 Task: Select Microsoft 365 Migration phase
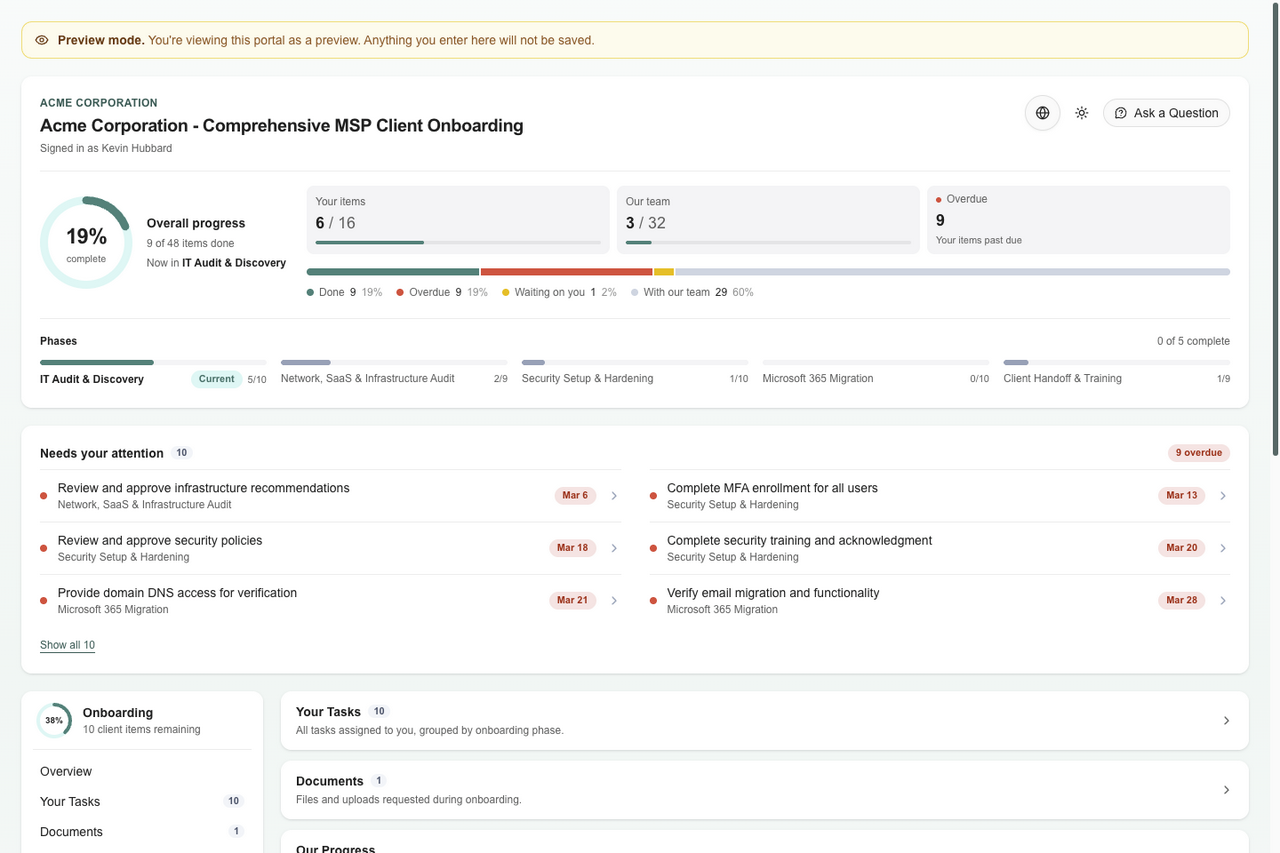876,373
